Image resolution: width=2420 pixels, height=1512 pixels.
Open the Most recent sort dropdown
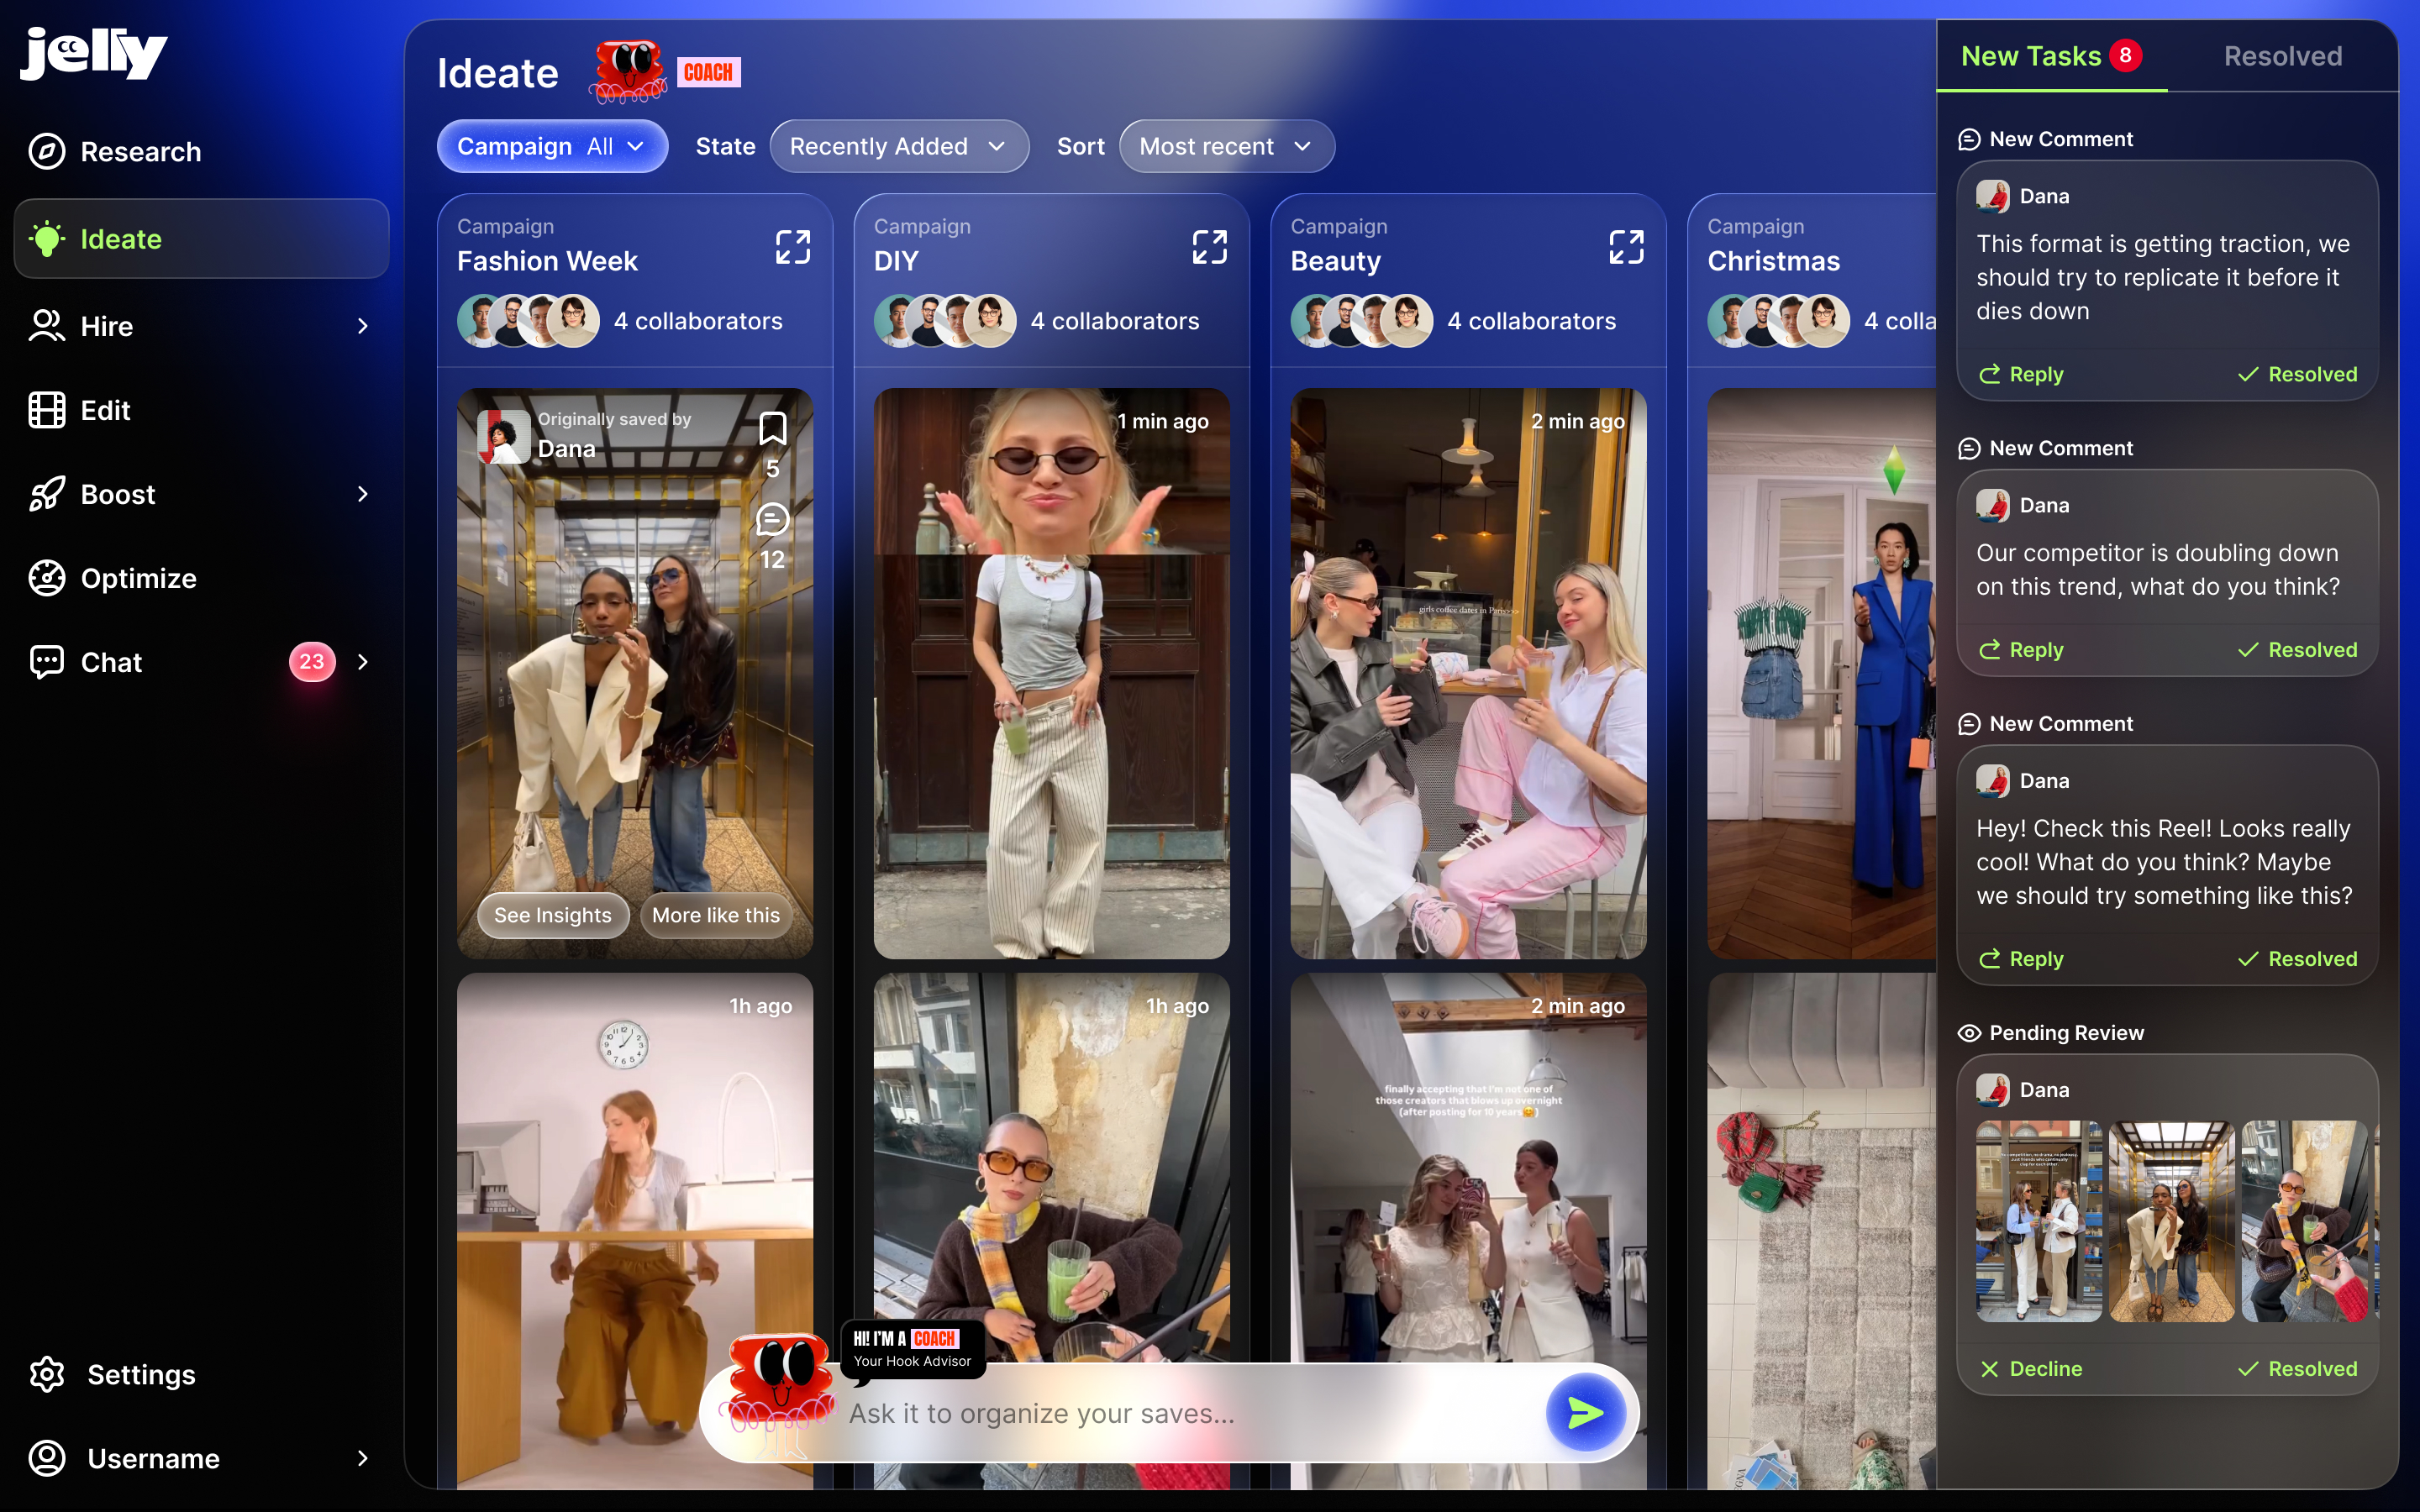click(x=1225, y=146)
